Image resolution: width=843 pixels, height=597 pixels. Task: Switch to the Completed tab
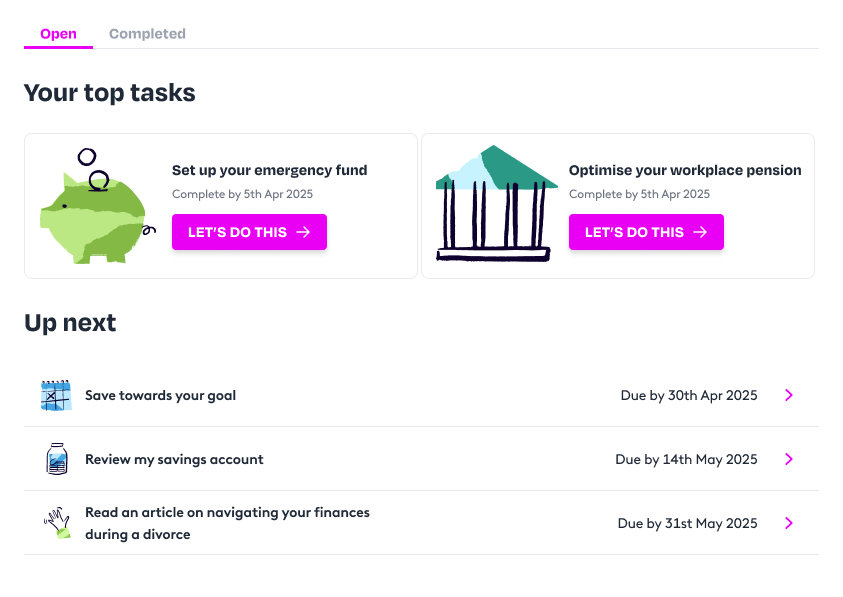147,34
